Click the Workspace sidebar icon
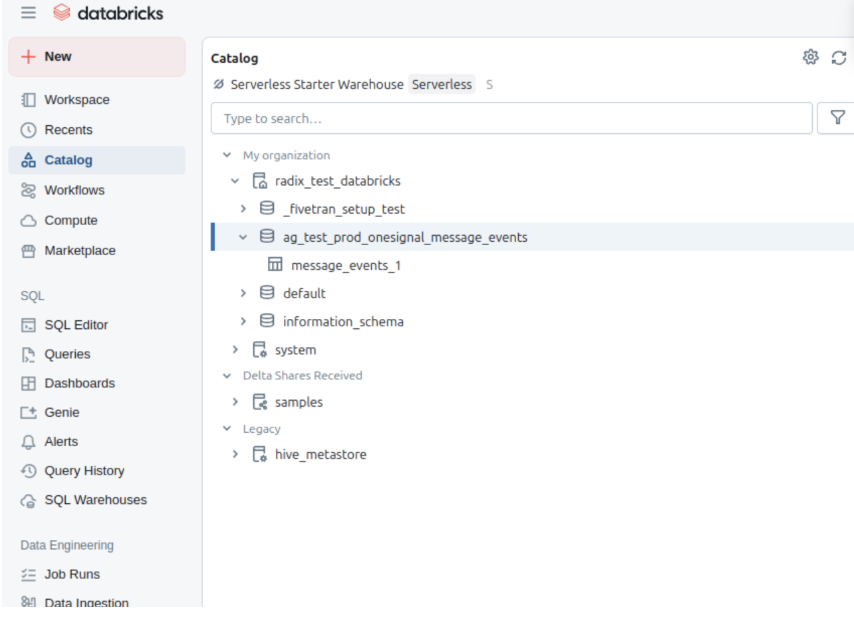 coord(28,100)
